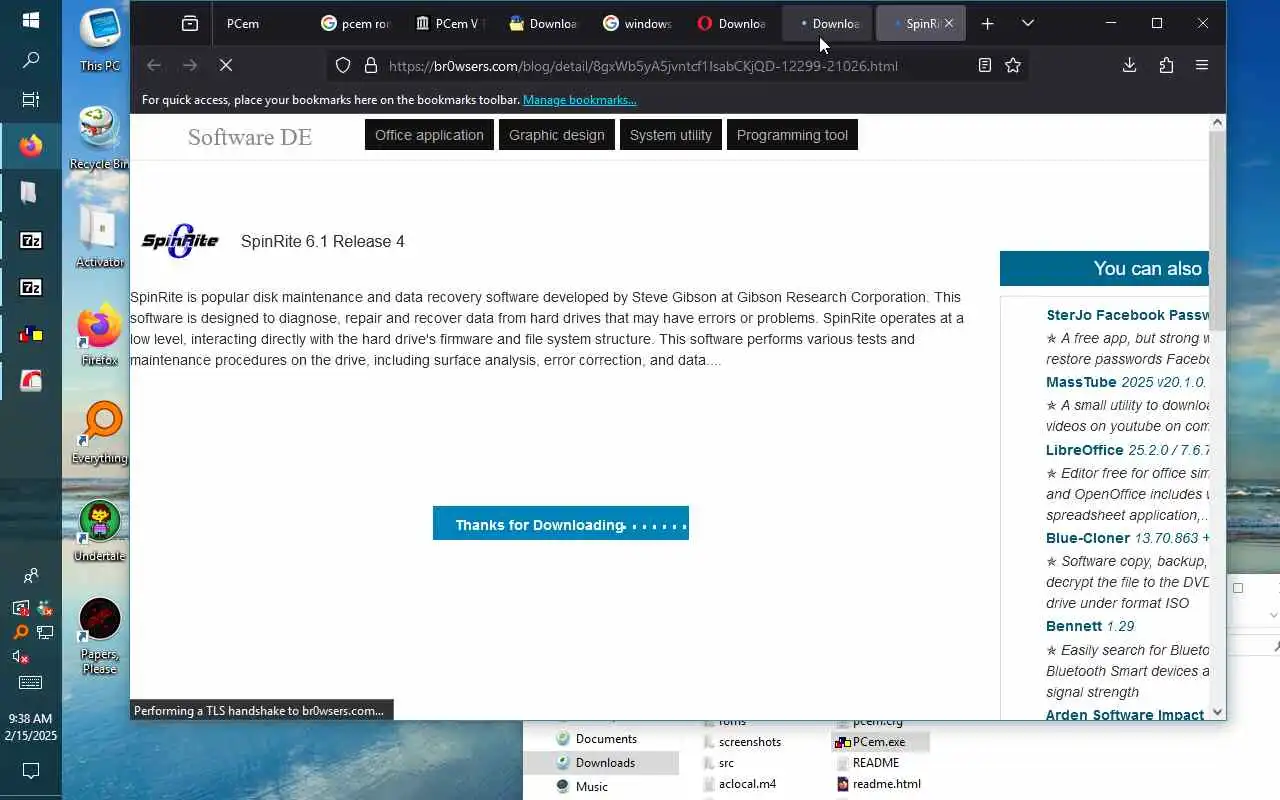This screenshot has width=1280, height=800.
Task: Open the Firefox hamburger application menu
Action: pos(1202,65)
